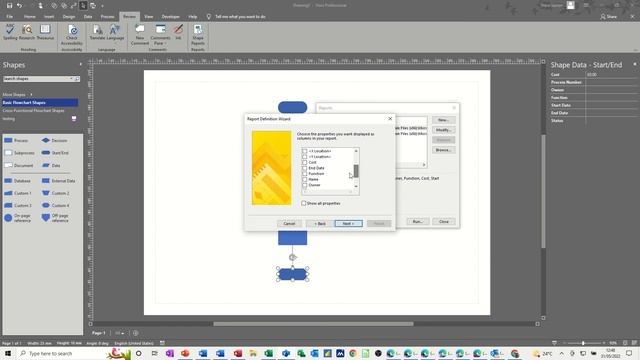Select the Data shape in stencil
This screenshot has height=360, width=640.
coord(51,165)
